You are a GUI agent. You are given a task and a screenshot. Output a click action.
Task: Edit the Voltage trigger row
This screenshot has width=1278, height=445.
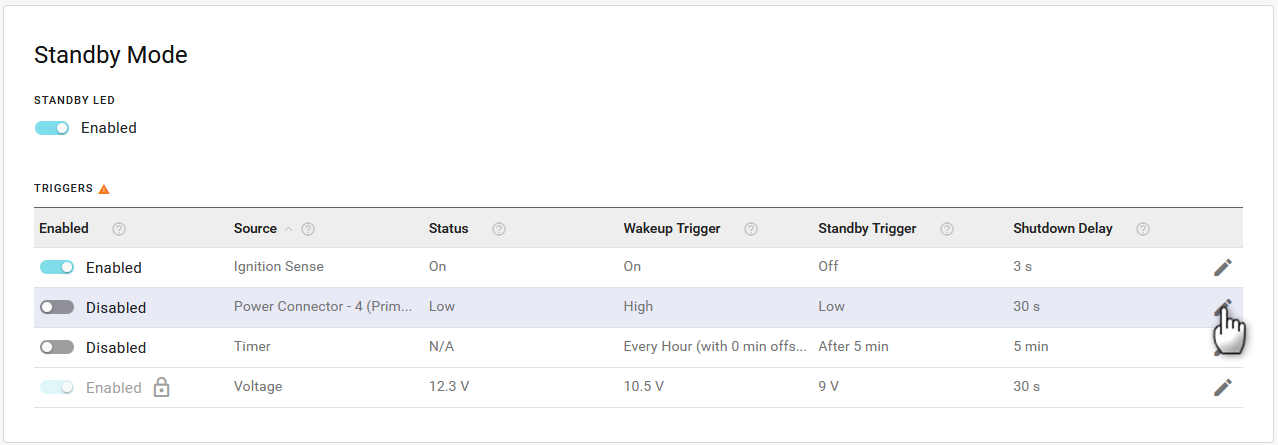(1222, 387)
